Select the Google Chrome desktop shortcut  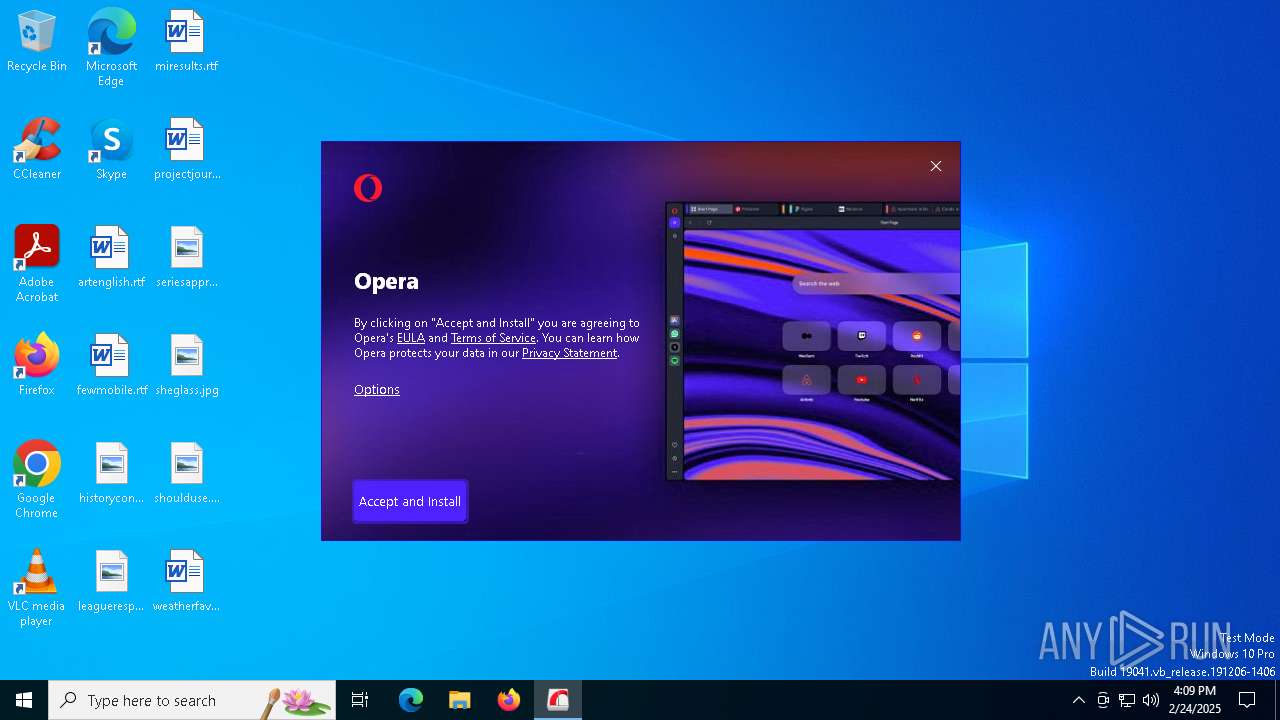(x=37, y=480)
